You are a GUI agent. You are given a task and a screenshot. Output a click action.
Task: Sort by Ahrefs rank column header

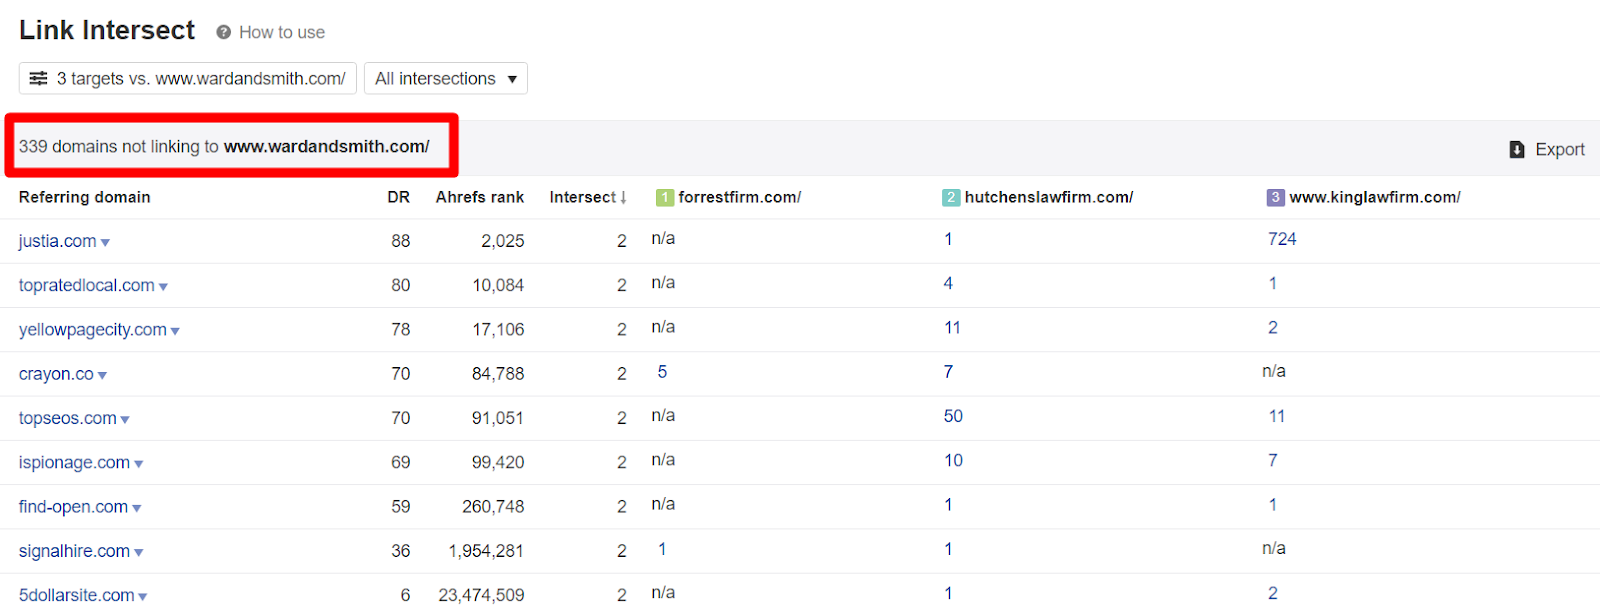point(480,197)
